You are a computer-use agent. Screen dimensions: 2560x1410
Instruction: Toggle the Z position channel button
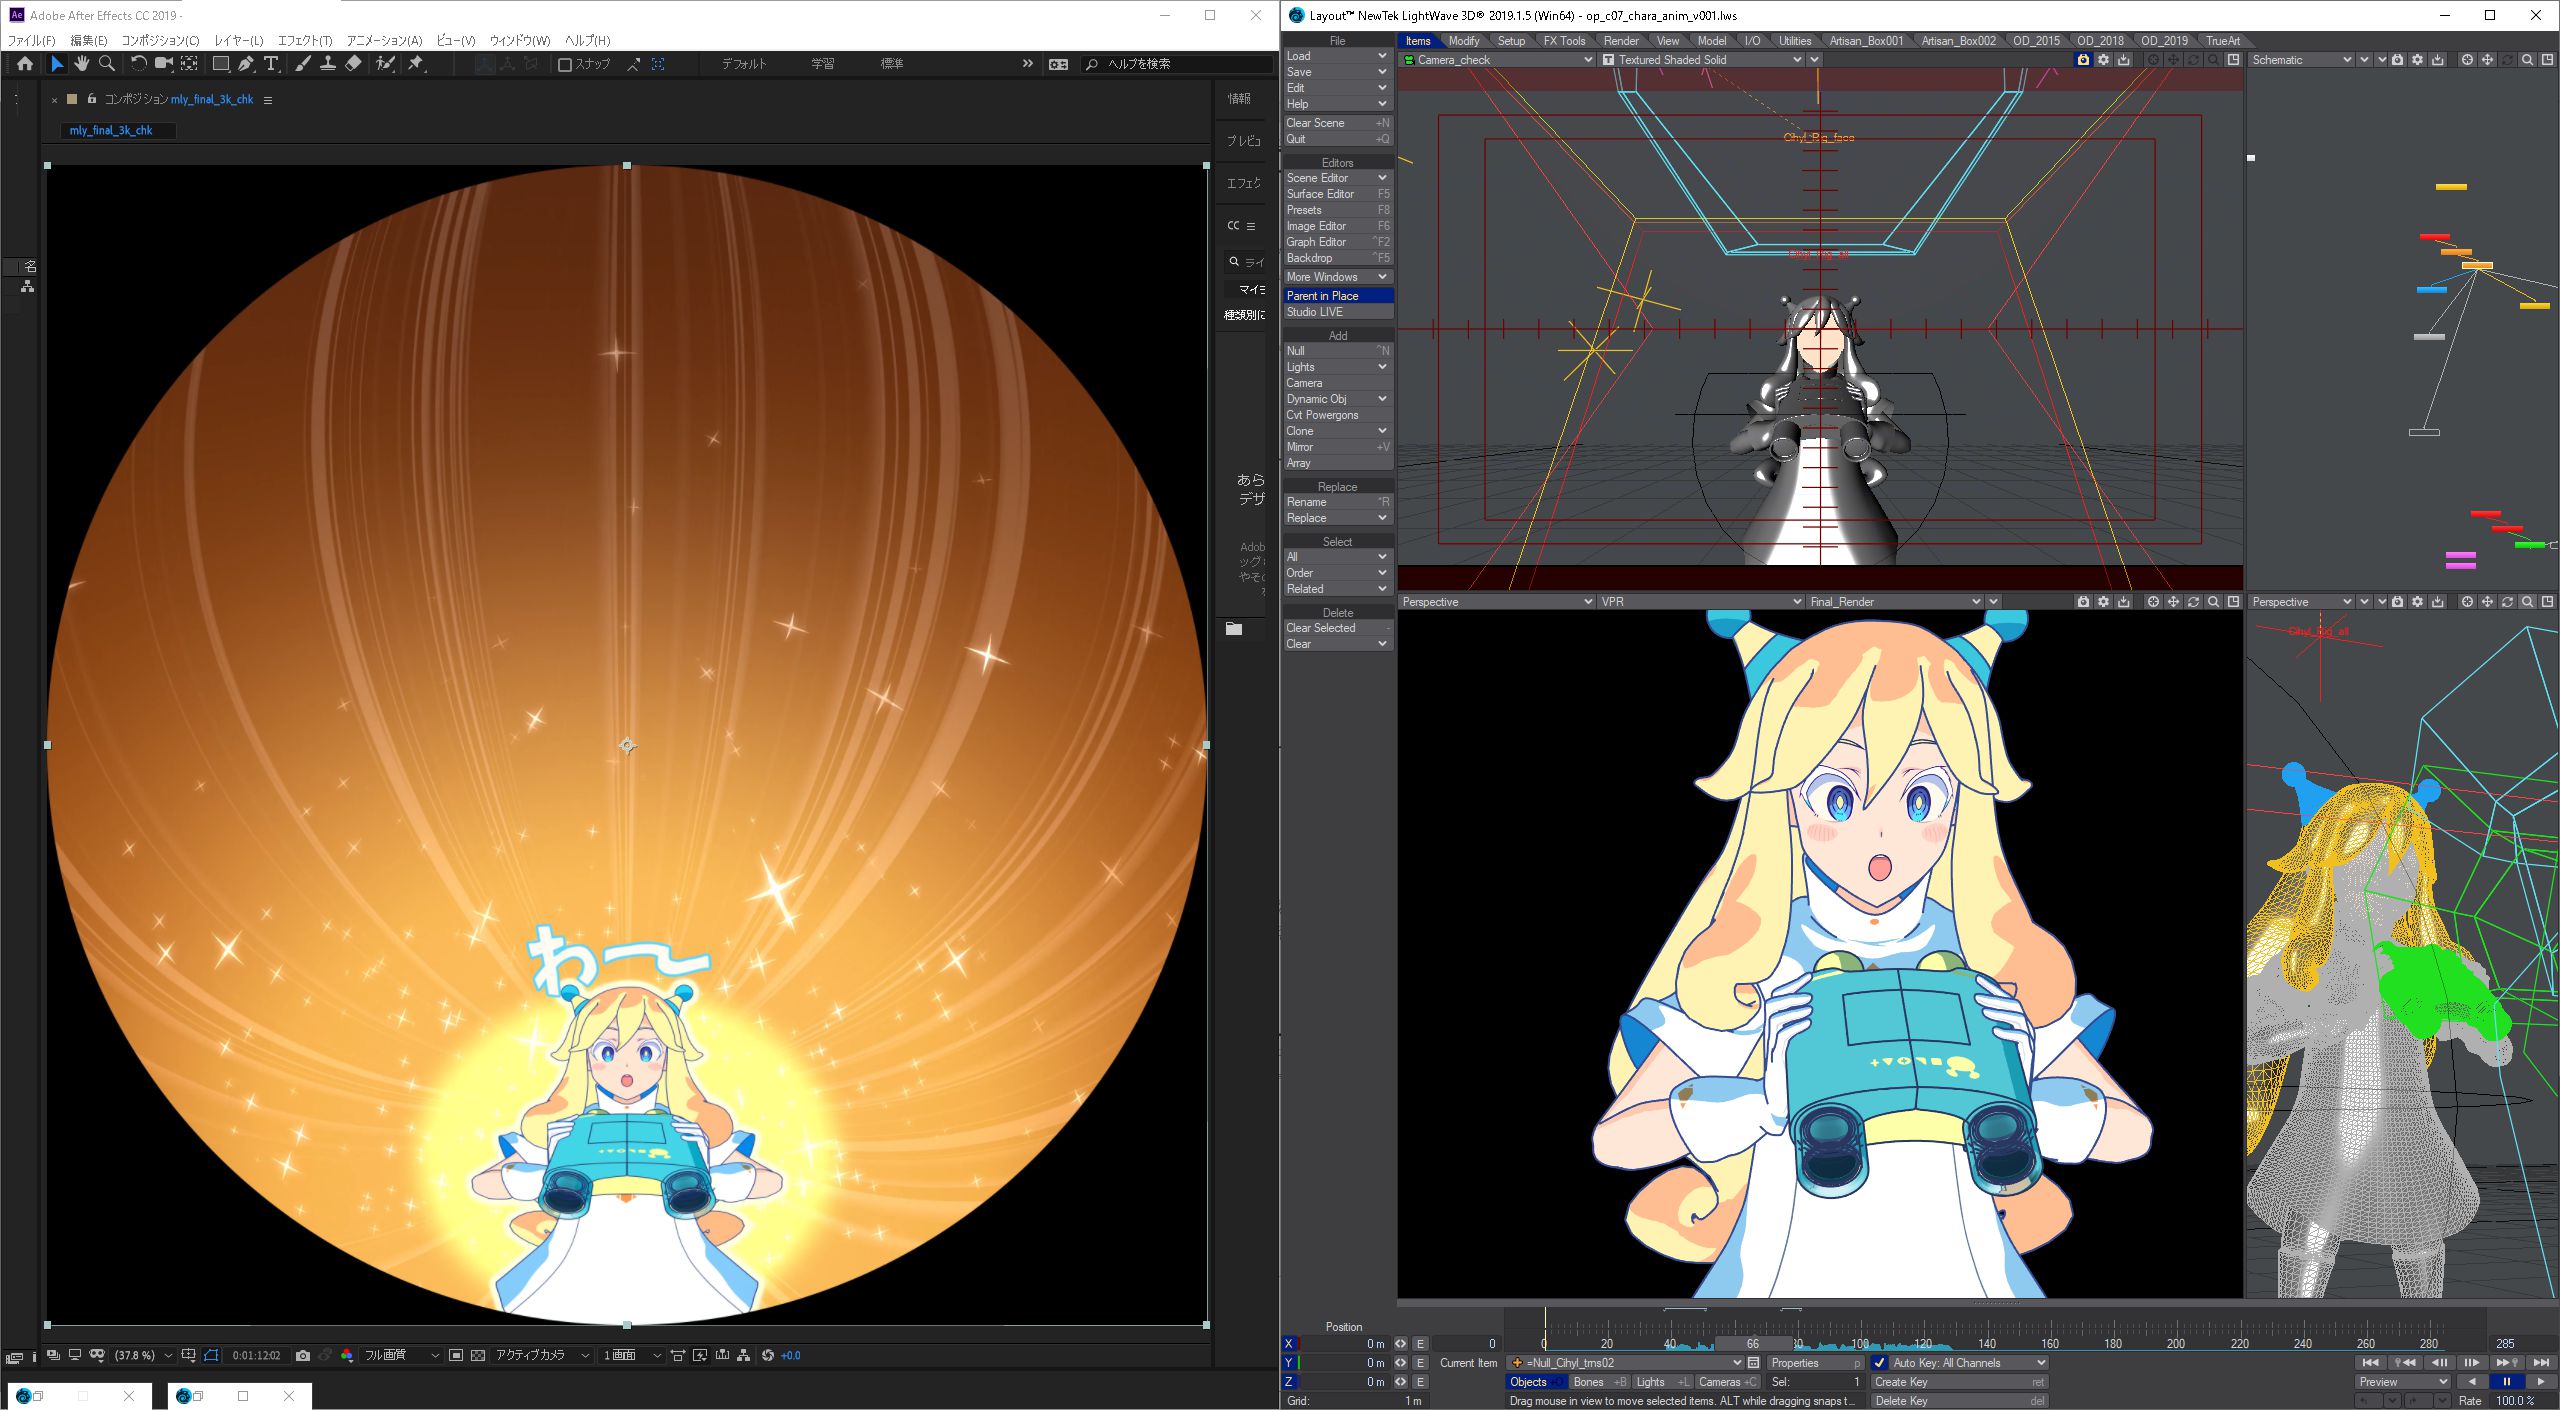tap(1289, 1382)
